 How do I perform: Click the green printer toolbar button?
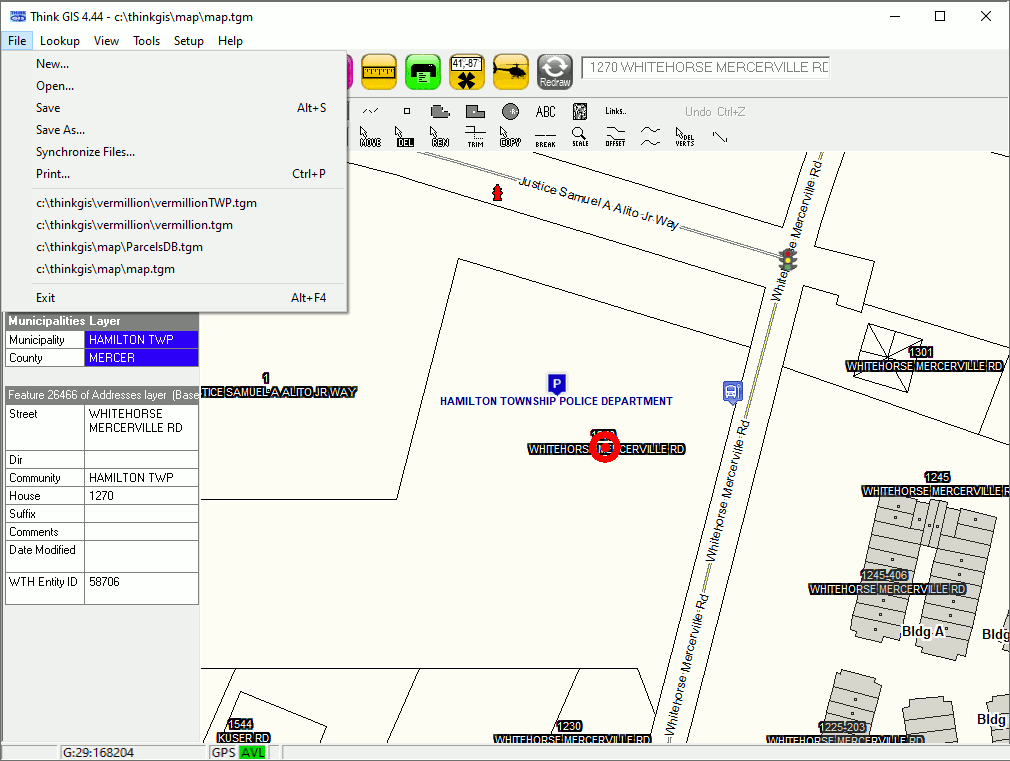pyautogui.click(x=423, y=72)
